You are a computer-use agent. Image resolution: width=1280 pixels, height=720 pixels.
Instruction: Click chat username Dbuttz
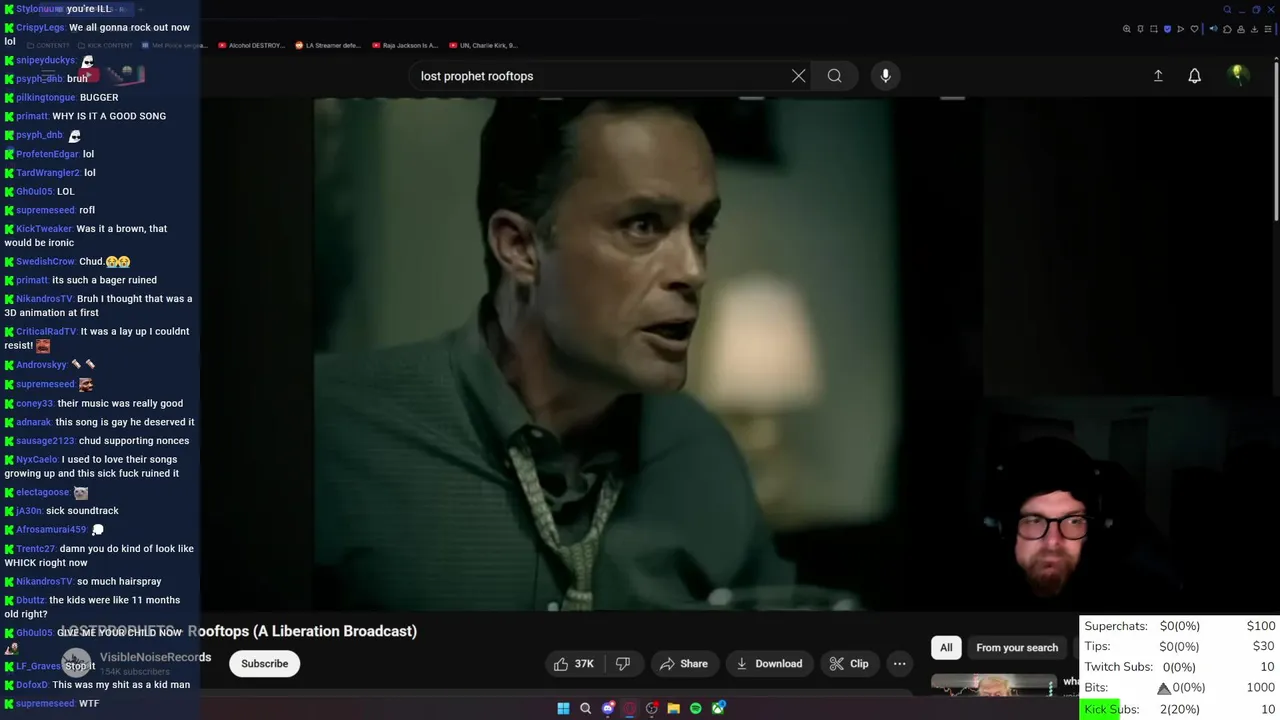(x=31, y=601)
